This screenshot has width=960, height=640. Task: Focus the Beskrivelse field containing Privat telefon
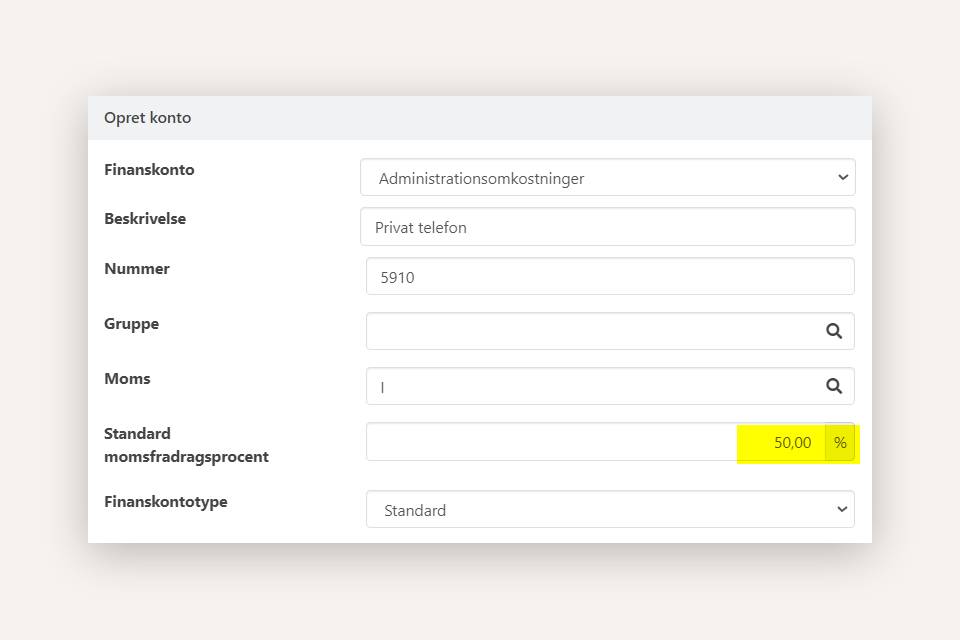pyautogui.click(x=607, y=227)
